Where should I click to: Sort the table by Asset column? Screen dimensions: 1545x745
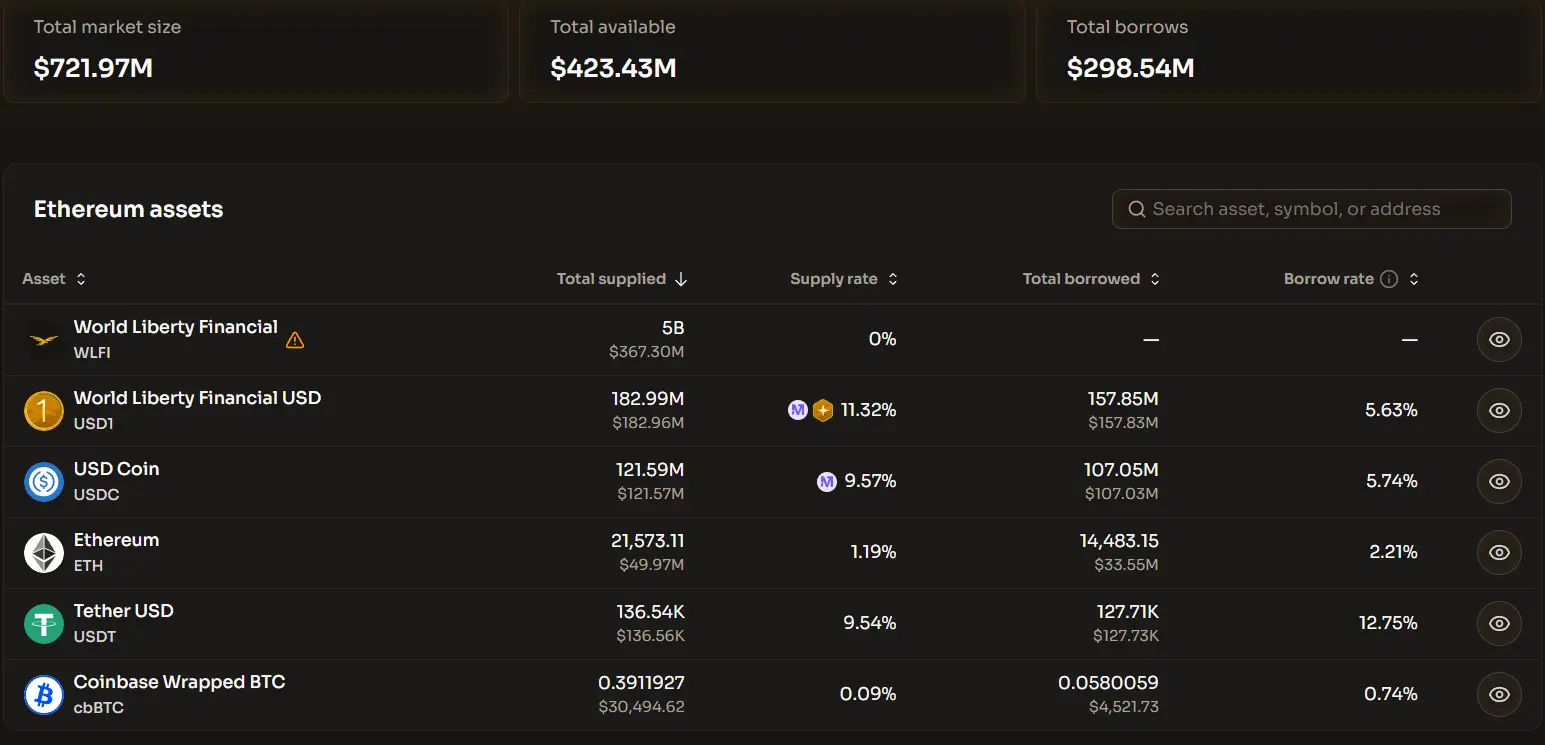pos(54,279)
